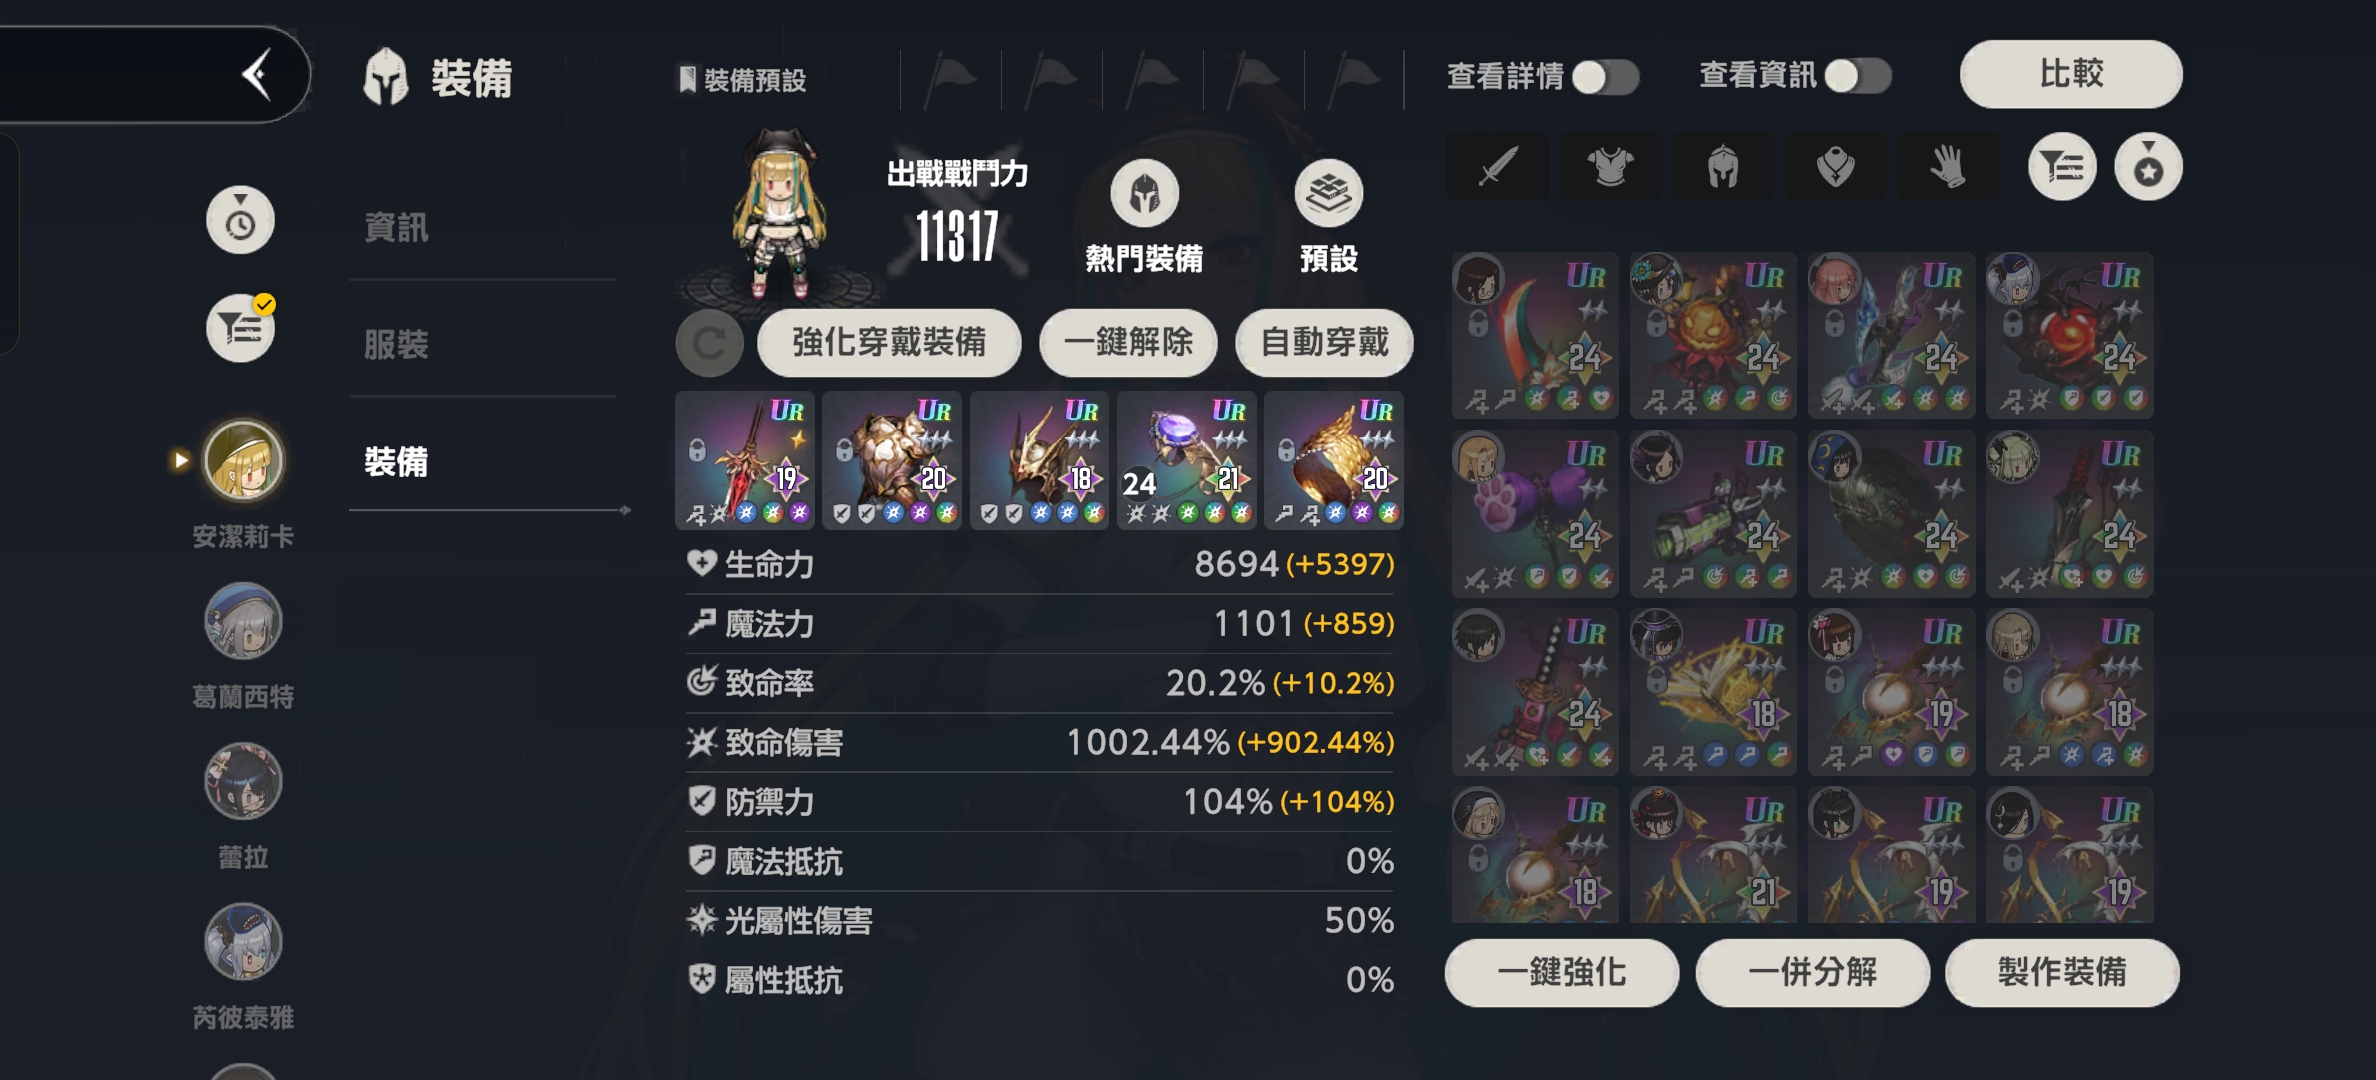The image size is (2376, 1080).
Task: Switch to the 服裝 tab
Action: [x=396, y=345]
